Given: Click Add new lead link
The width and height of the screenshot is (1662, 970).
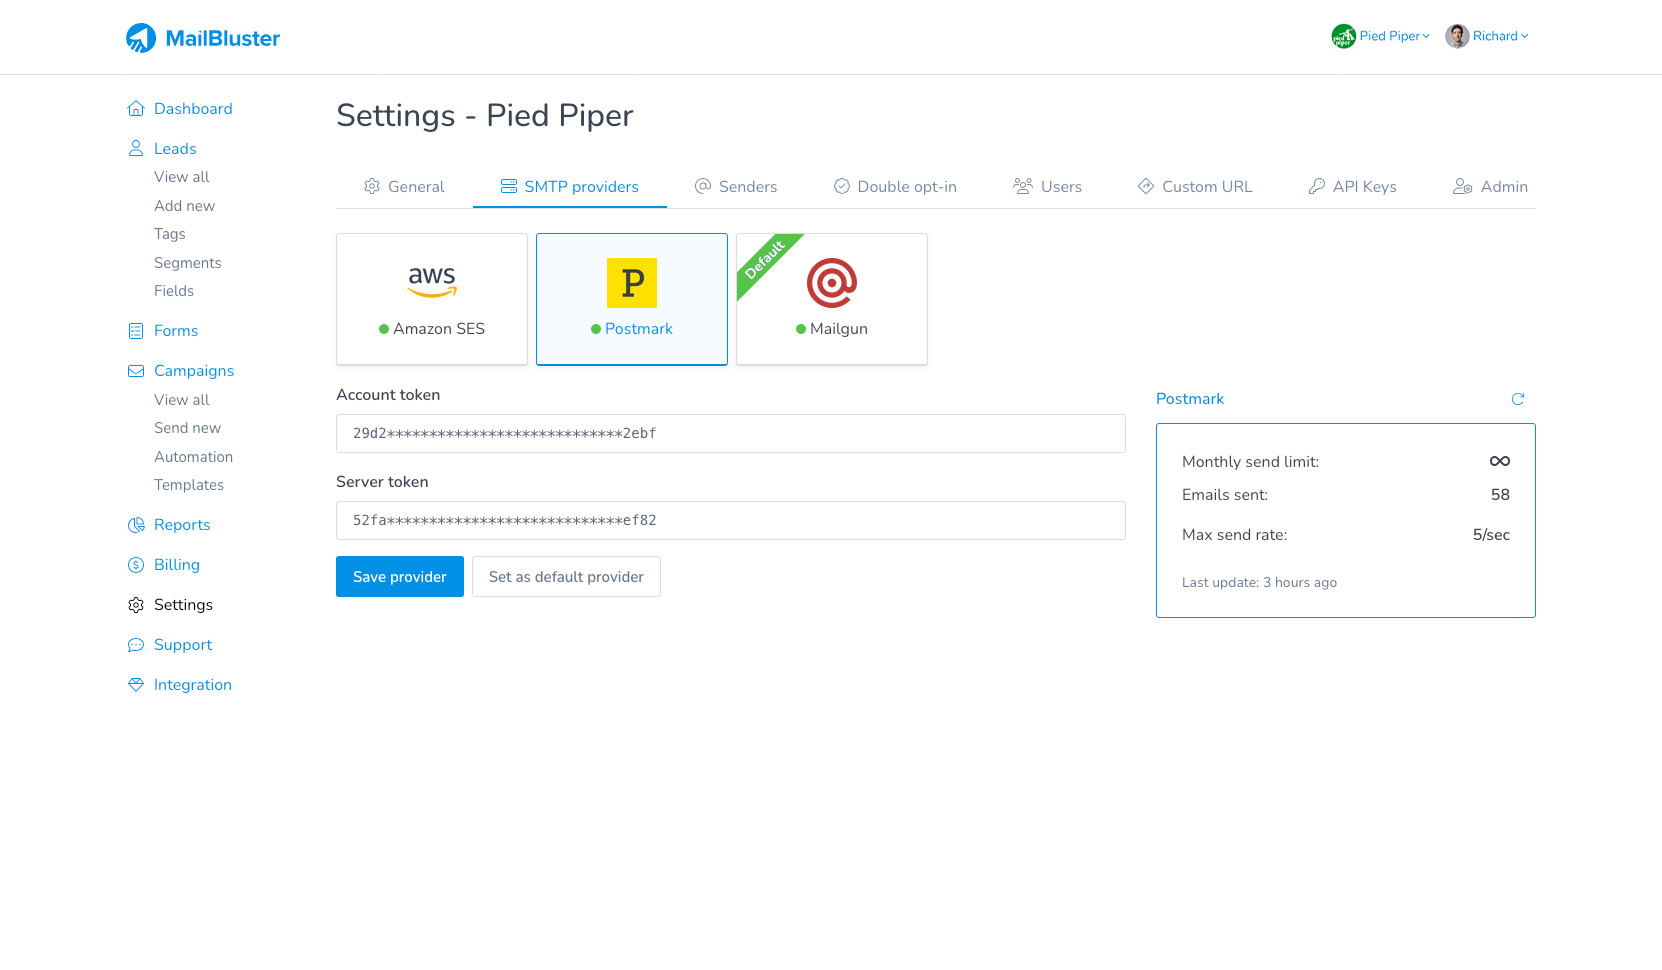Looking at the screenshot, I should (x=184, y=205).
